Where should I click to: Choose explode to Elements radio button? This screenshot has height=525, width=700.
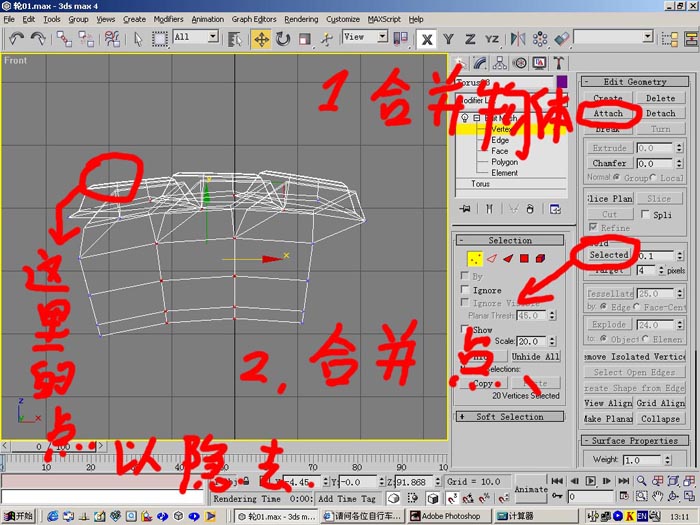(x=645, y=338)
